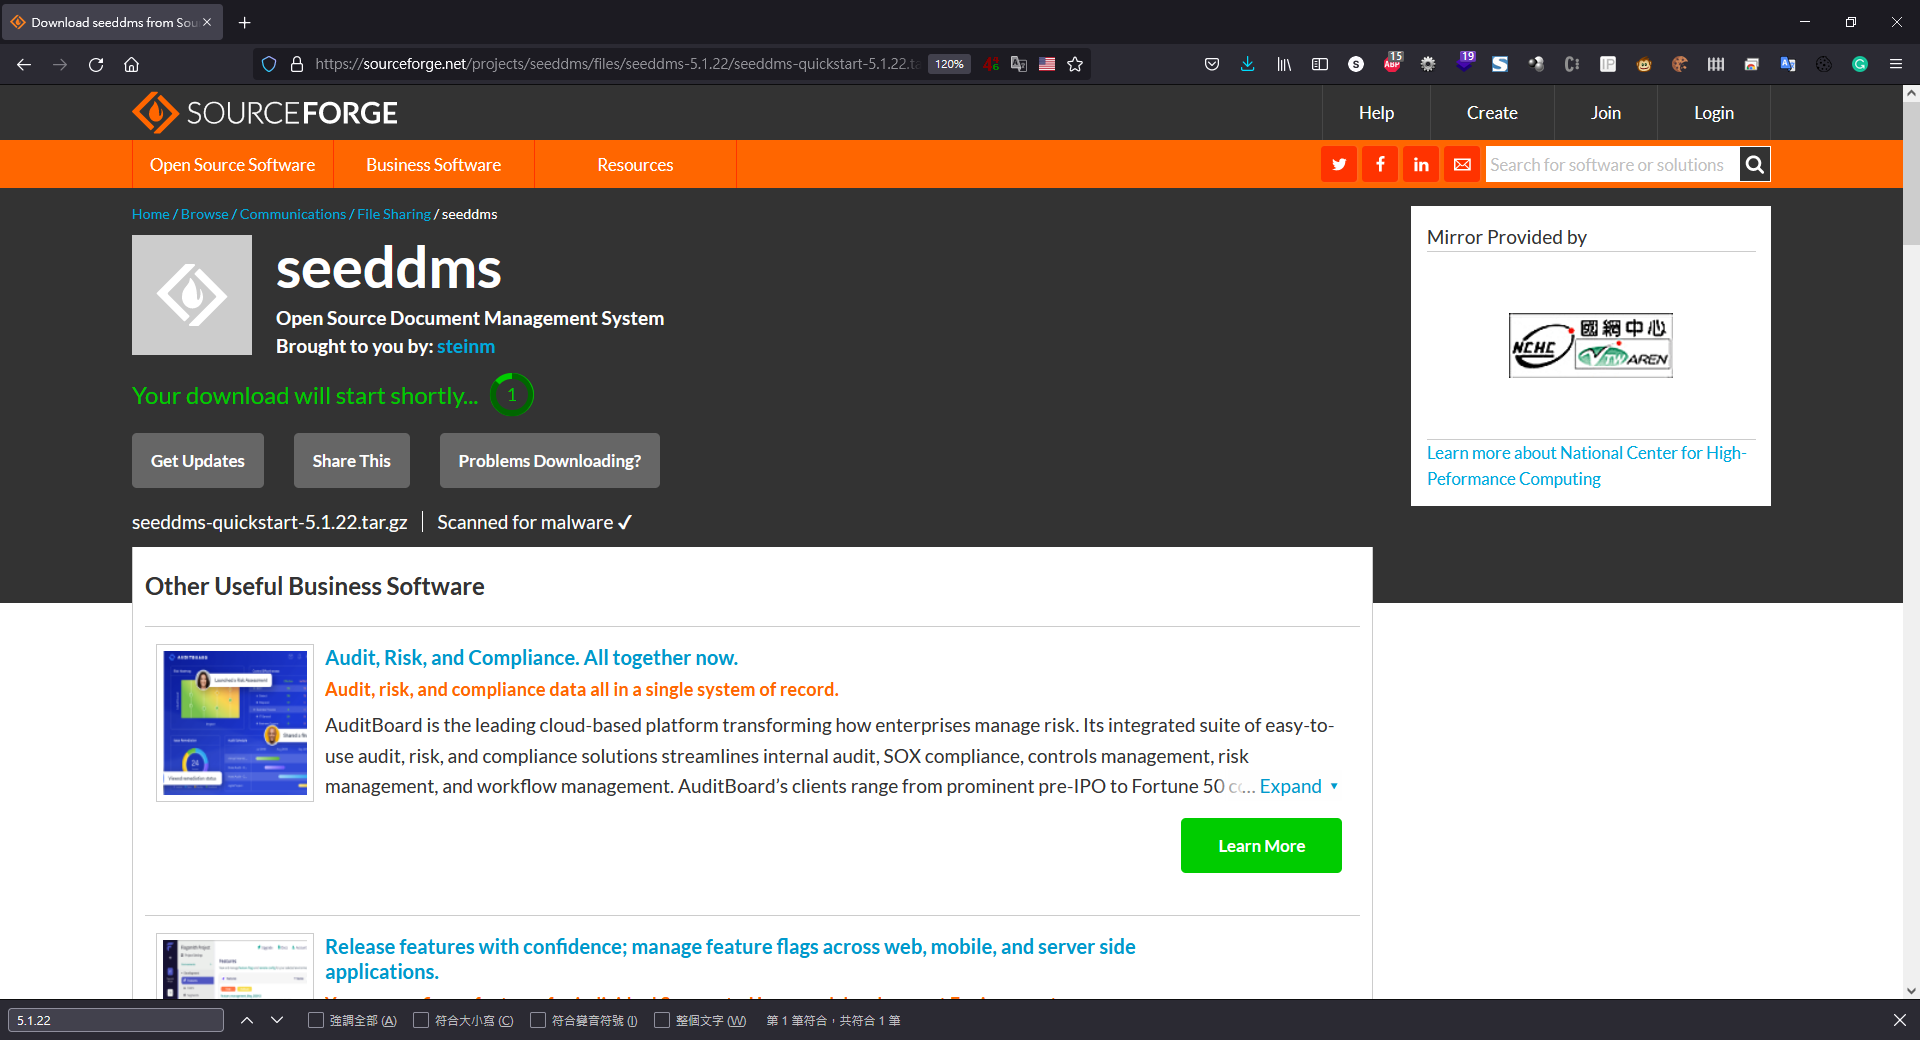Go to next find match arrow
1920x1040 pixels.
click(277, 1020)
